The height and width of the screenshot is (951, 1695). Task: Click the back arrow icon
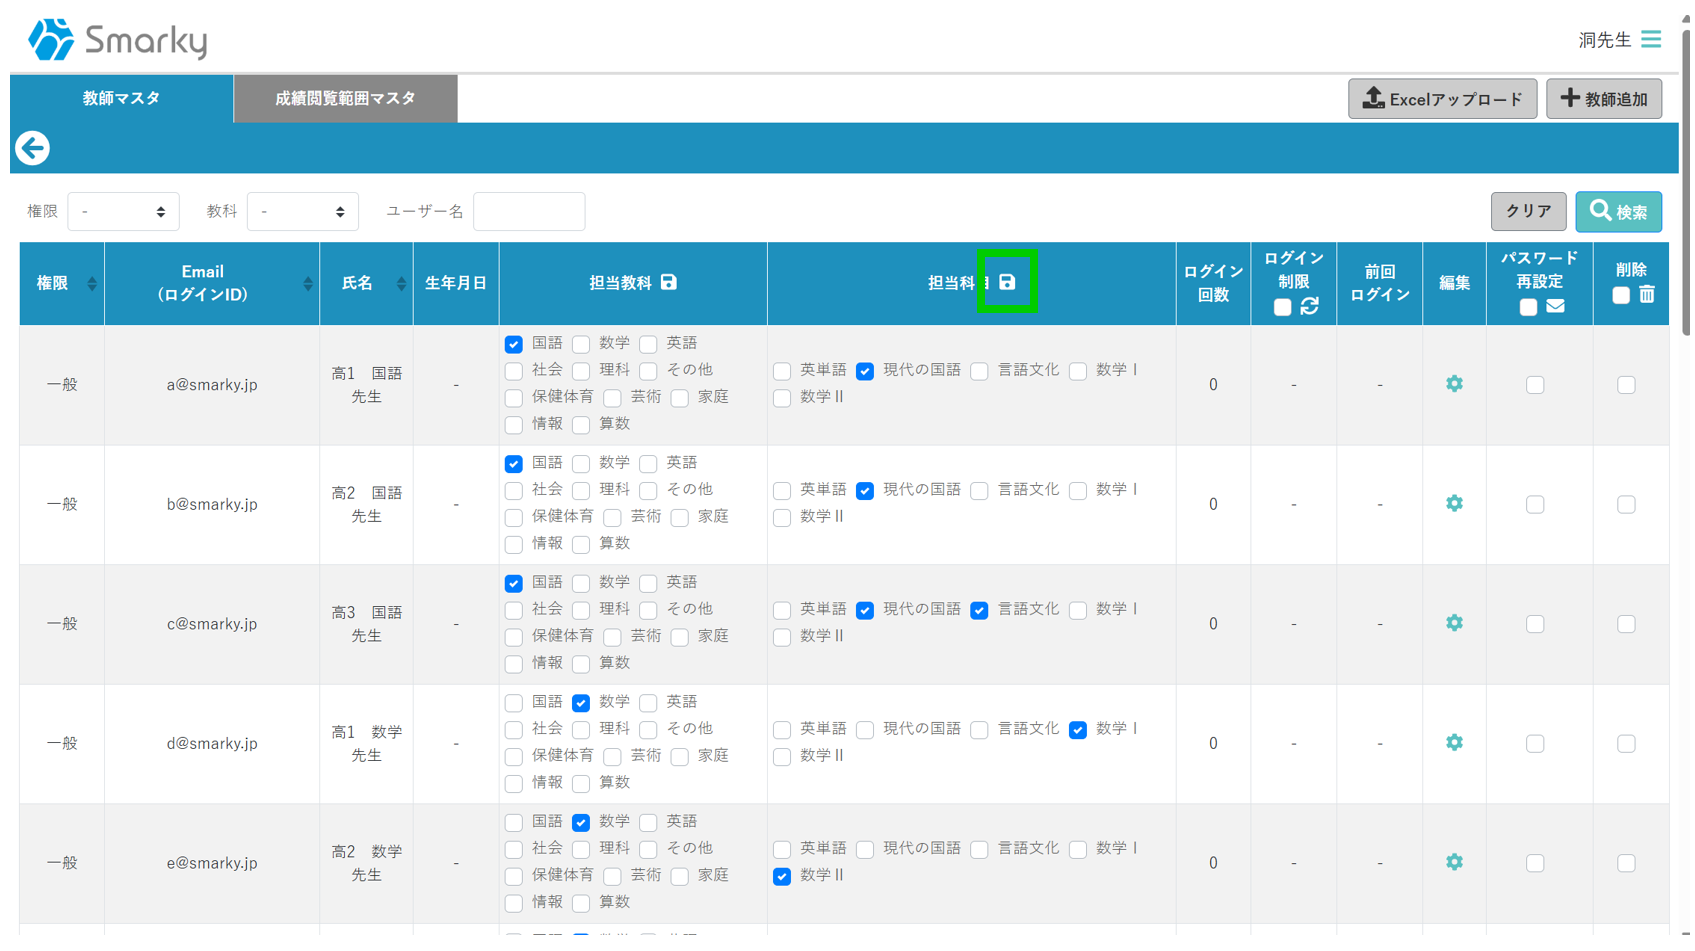(33, 148)
